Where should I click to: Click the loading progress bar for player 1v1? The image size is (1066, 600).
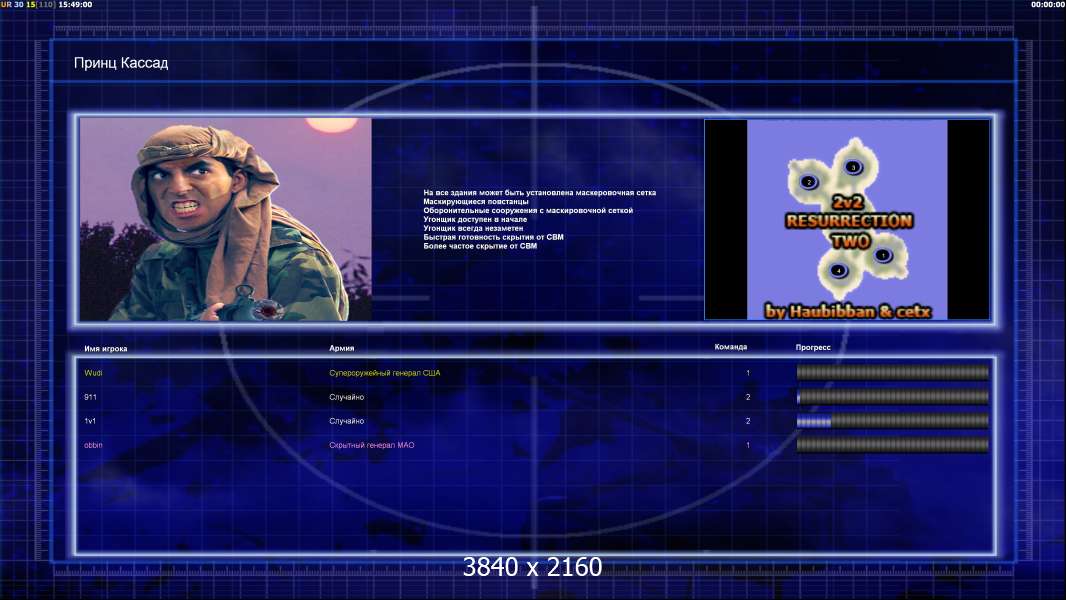(893, 421)
